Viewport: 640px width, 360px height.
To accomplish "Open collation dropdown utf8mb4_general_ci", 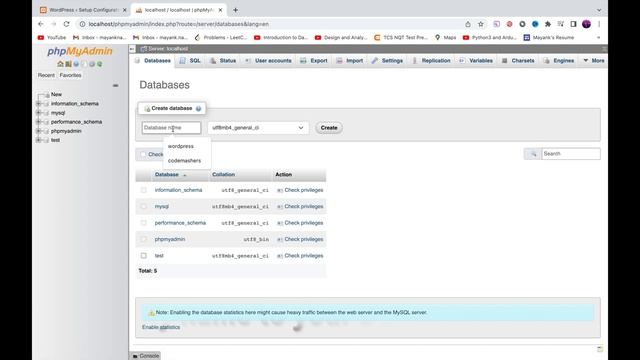I will coord(258,128).
